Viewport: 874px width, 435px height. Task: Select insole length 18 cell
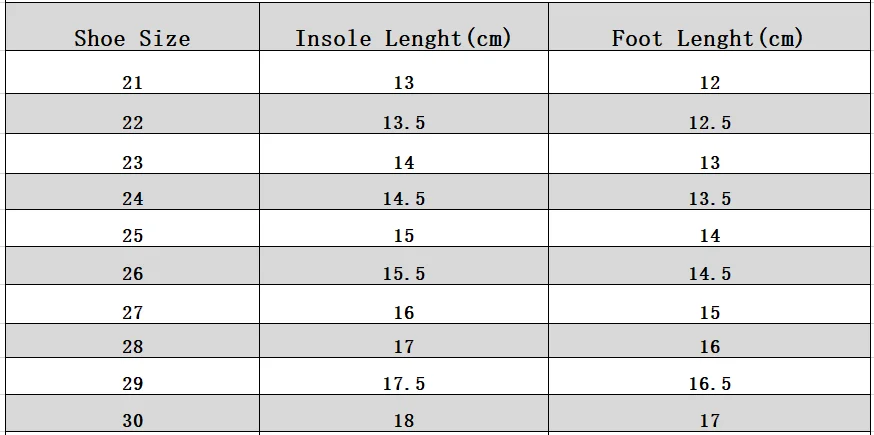tap(403, 421)
